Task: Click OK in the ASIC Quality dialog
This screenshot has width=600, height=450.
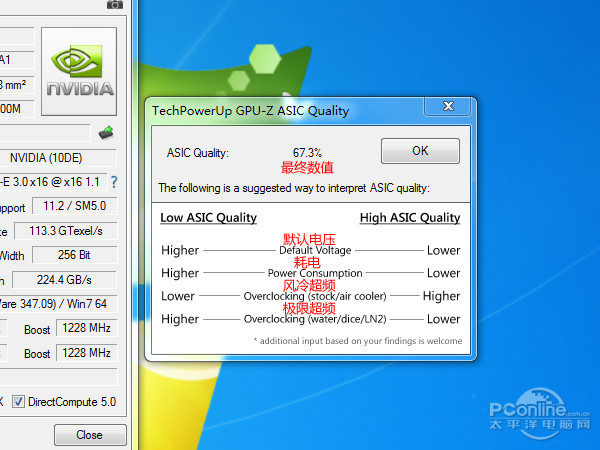Action: tap(420, 151)
